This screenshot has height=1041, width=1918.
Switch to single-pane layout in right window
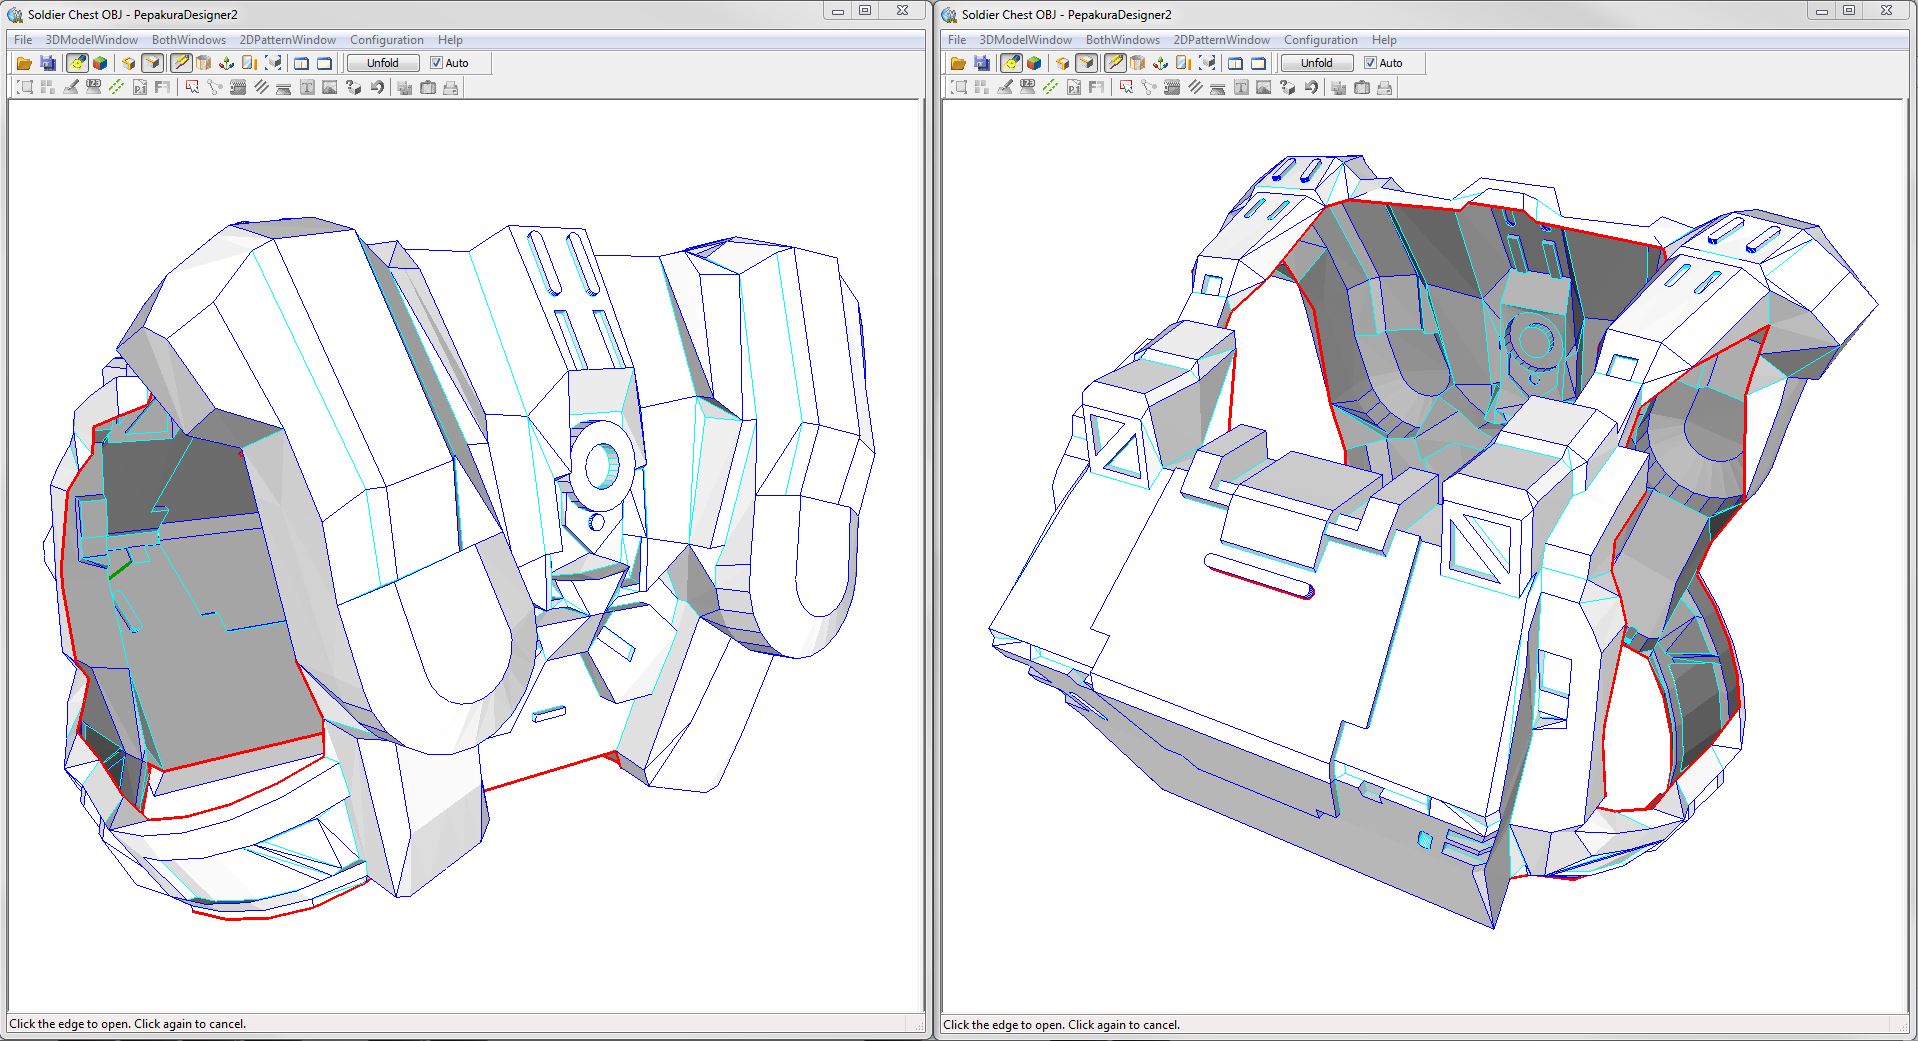(1258, 63)
